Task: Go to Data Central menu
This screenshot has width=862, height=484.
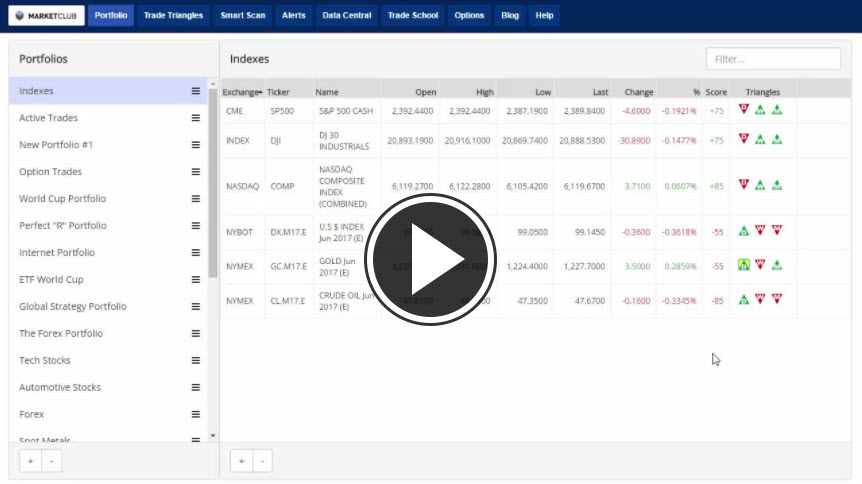Action: tap(347, 16)
